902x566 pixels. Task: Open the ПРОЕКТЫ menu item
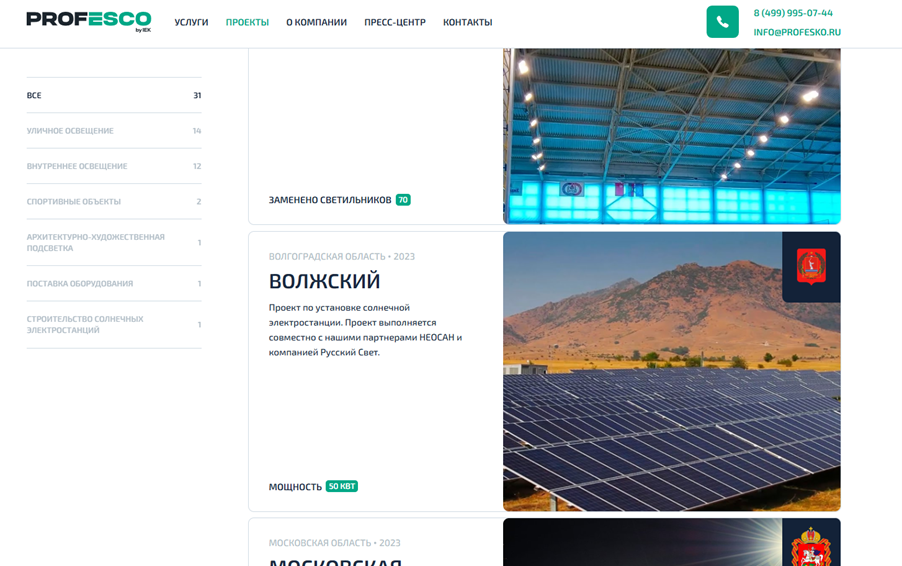coord(247,22)
